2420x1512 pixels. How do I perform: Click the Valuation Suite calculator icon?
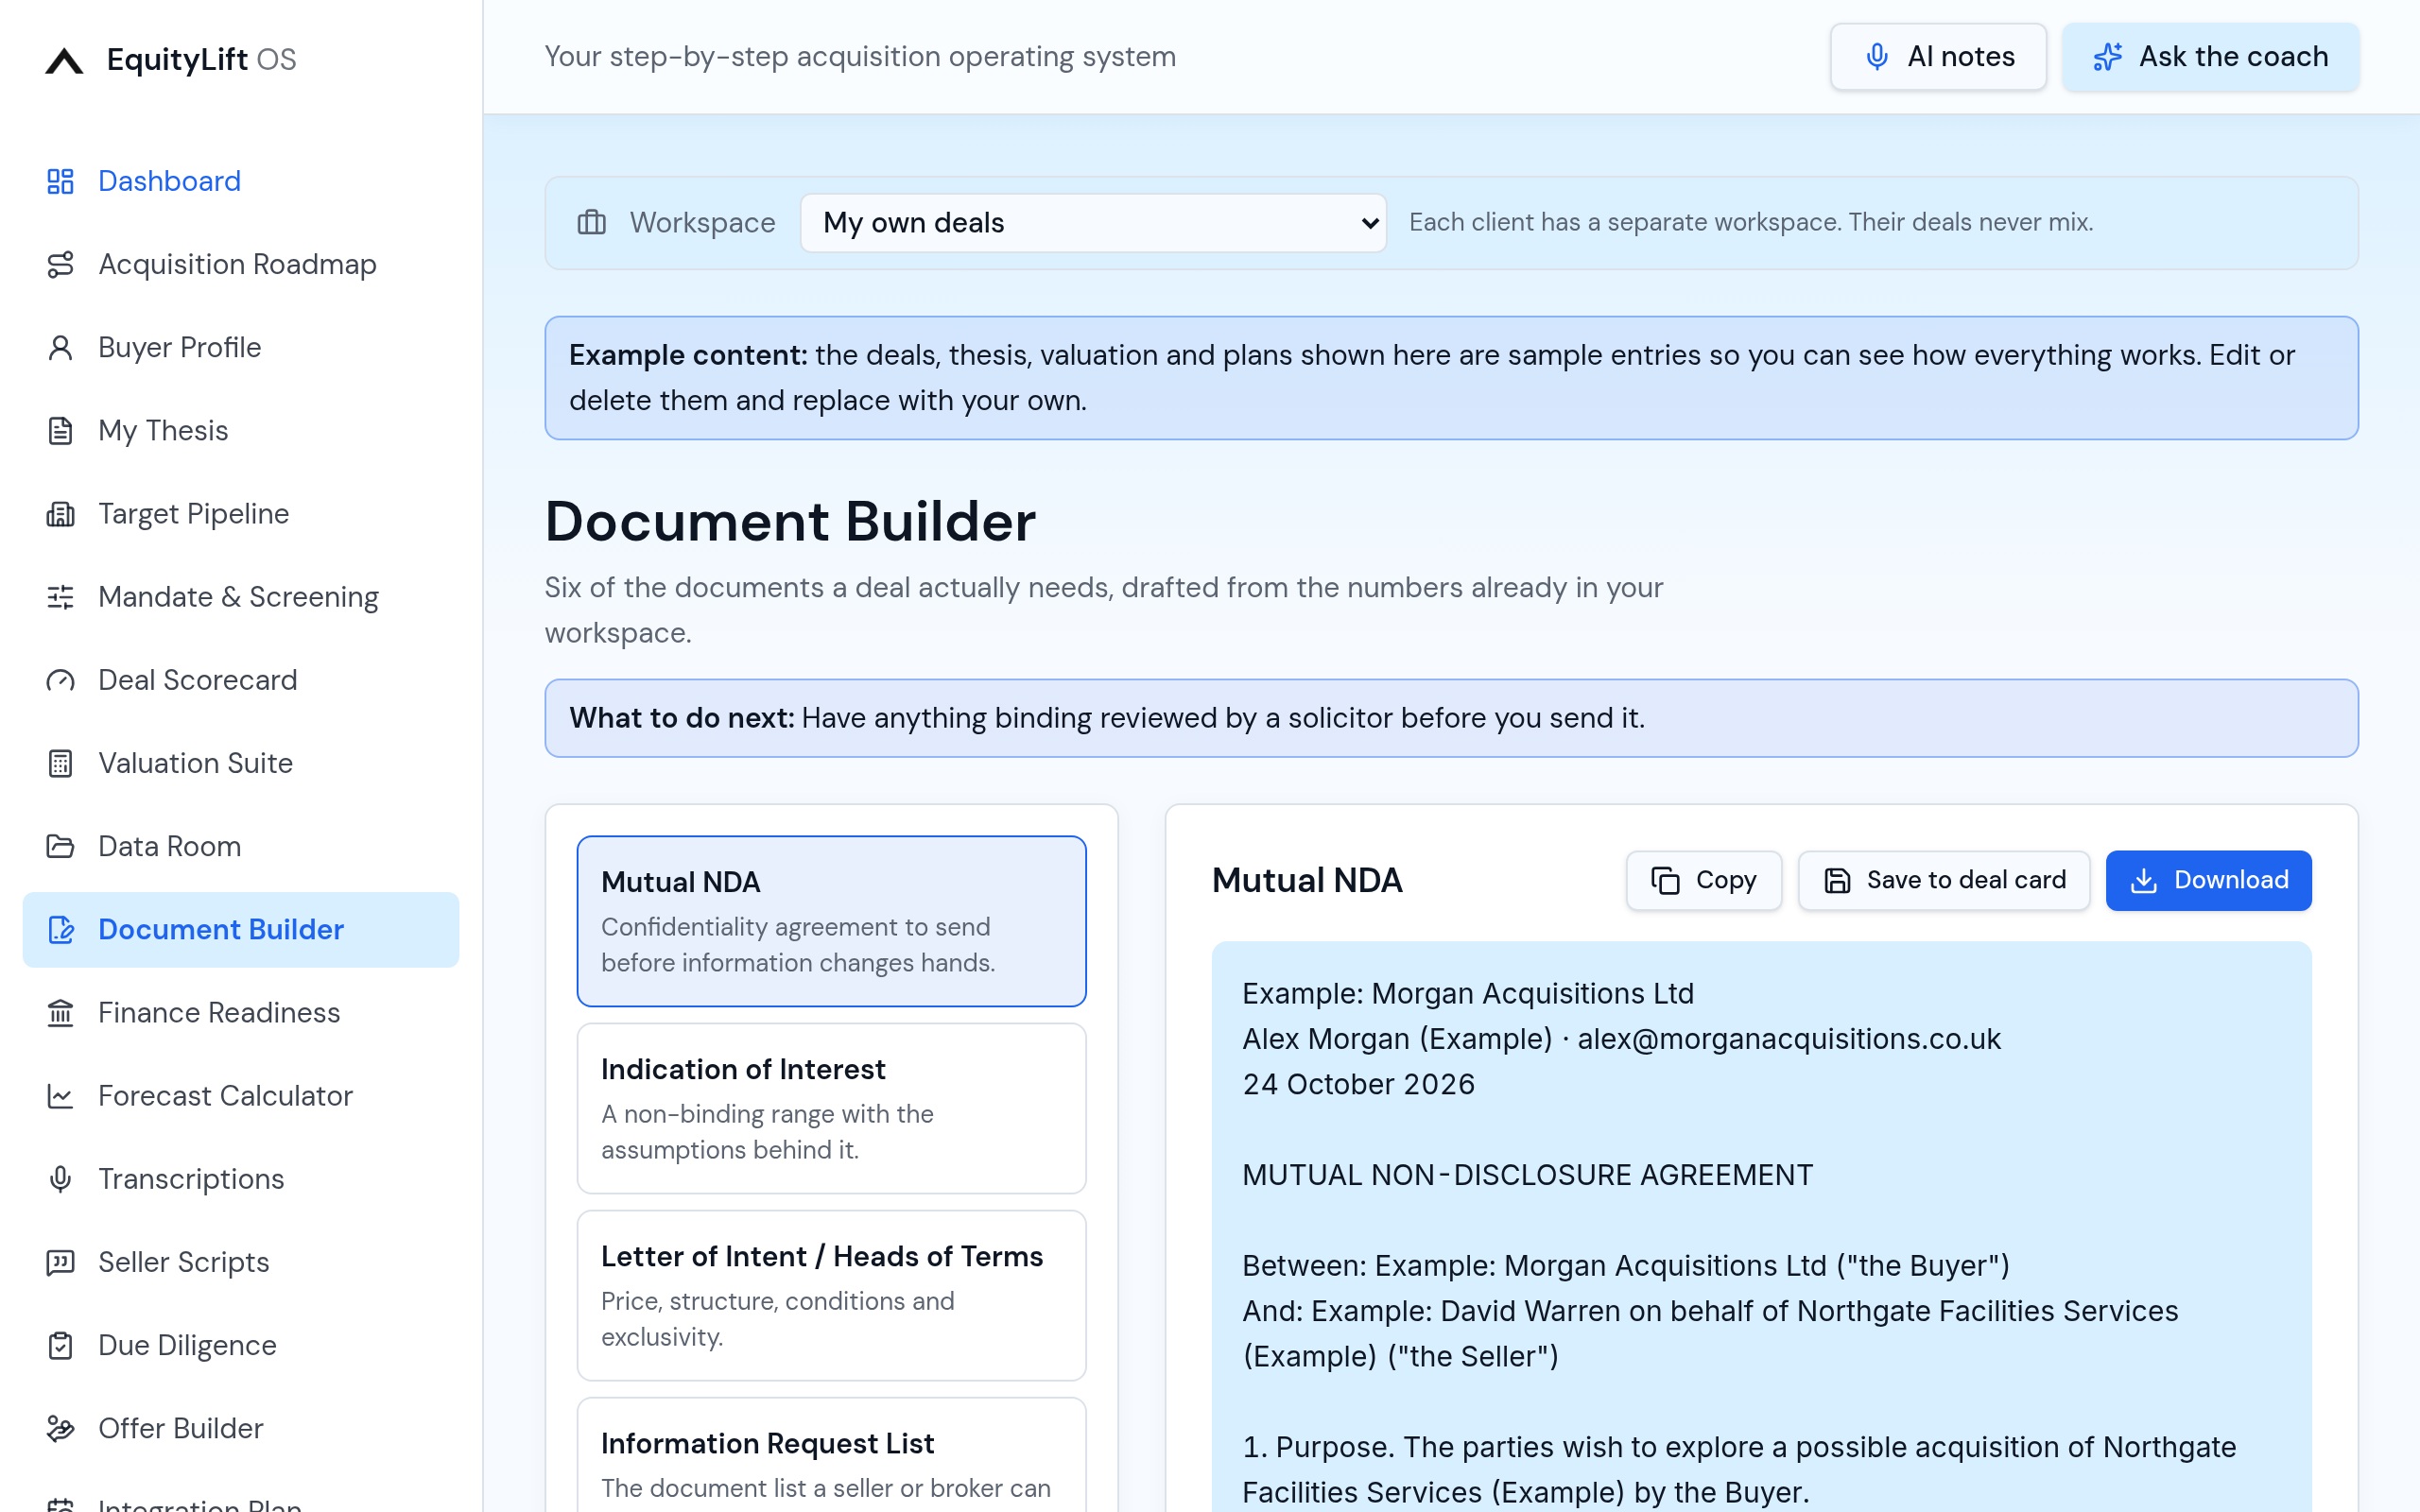click(x=60, y=763)
